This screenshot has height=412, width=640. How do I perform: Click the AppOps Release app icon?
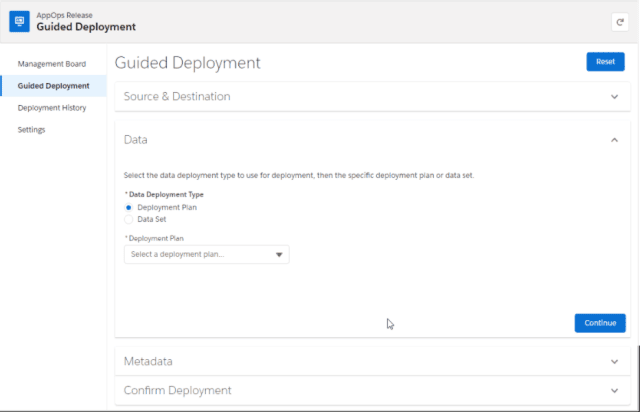click(x=19, y=21)
